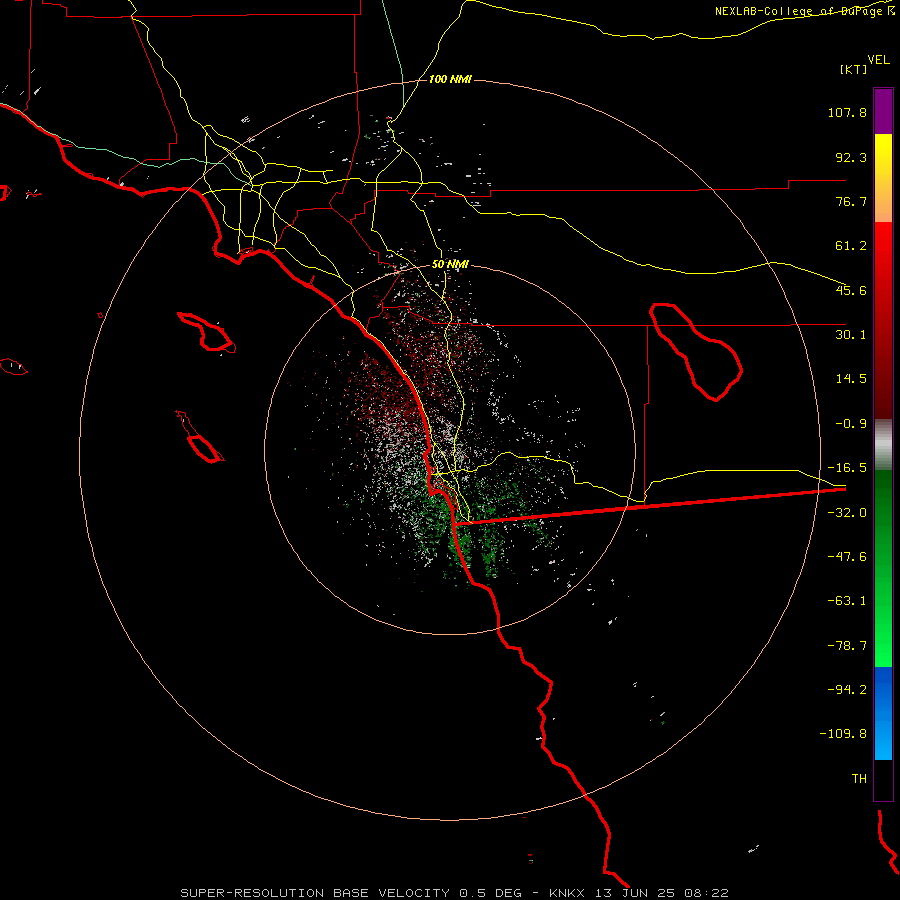
Task: Click the Santa Catalina Island outline
Action: point(206,332)
